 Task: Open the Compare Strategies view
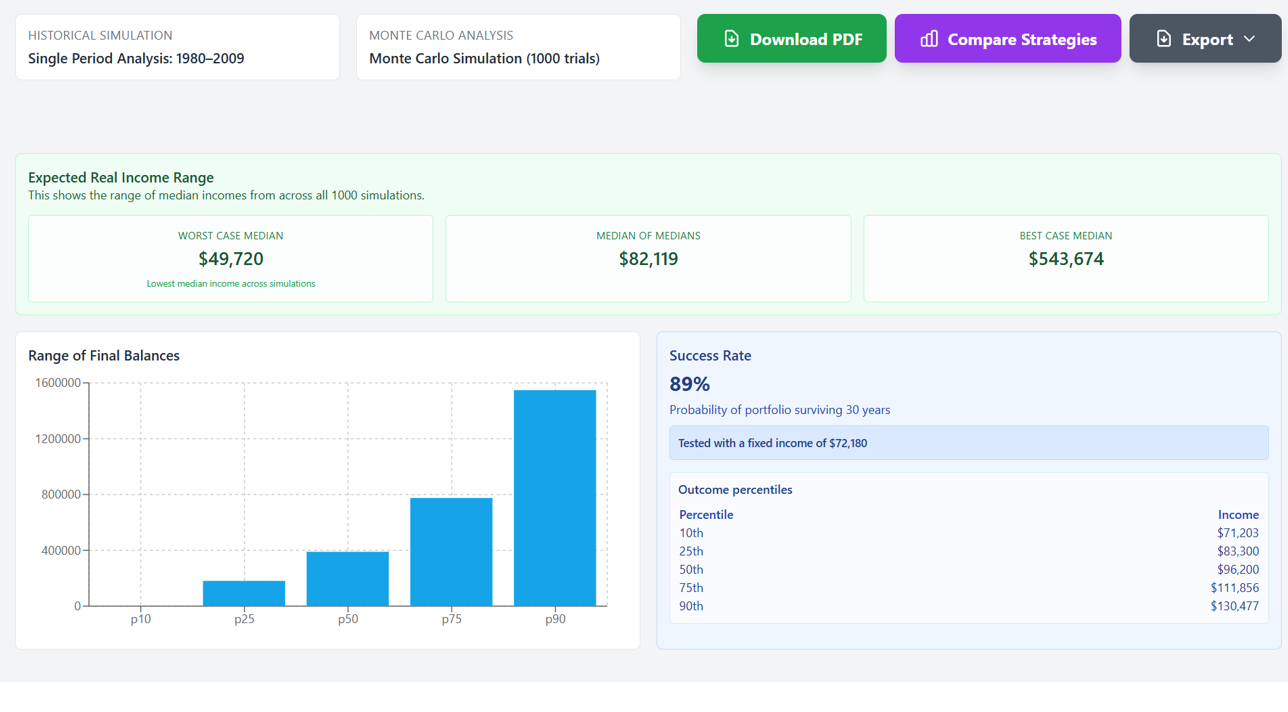(x=1007, y=39)
